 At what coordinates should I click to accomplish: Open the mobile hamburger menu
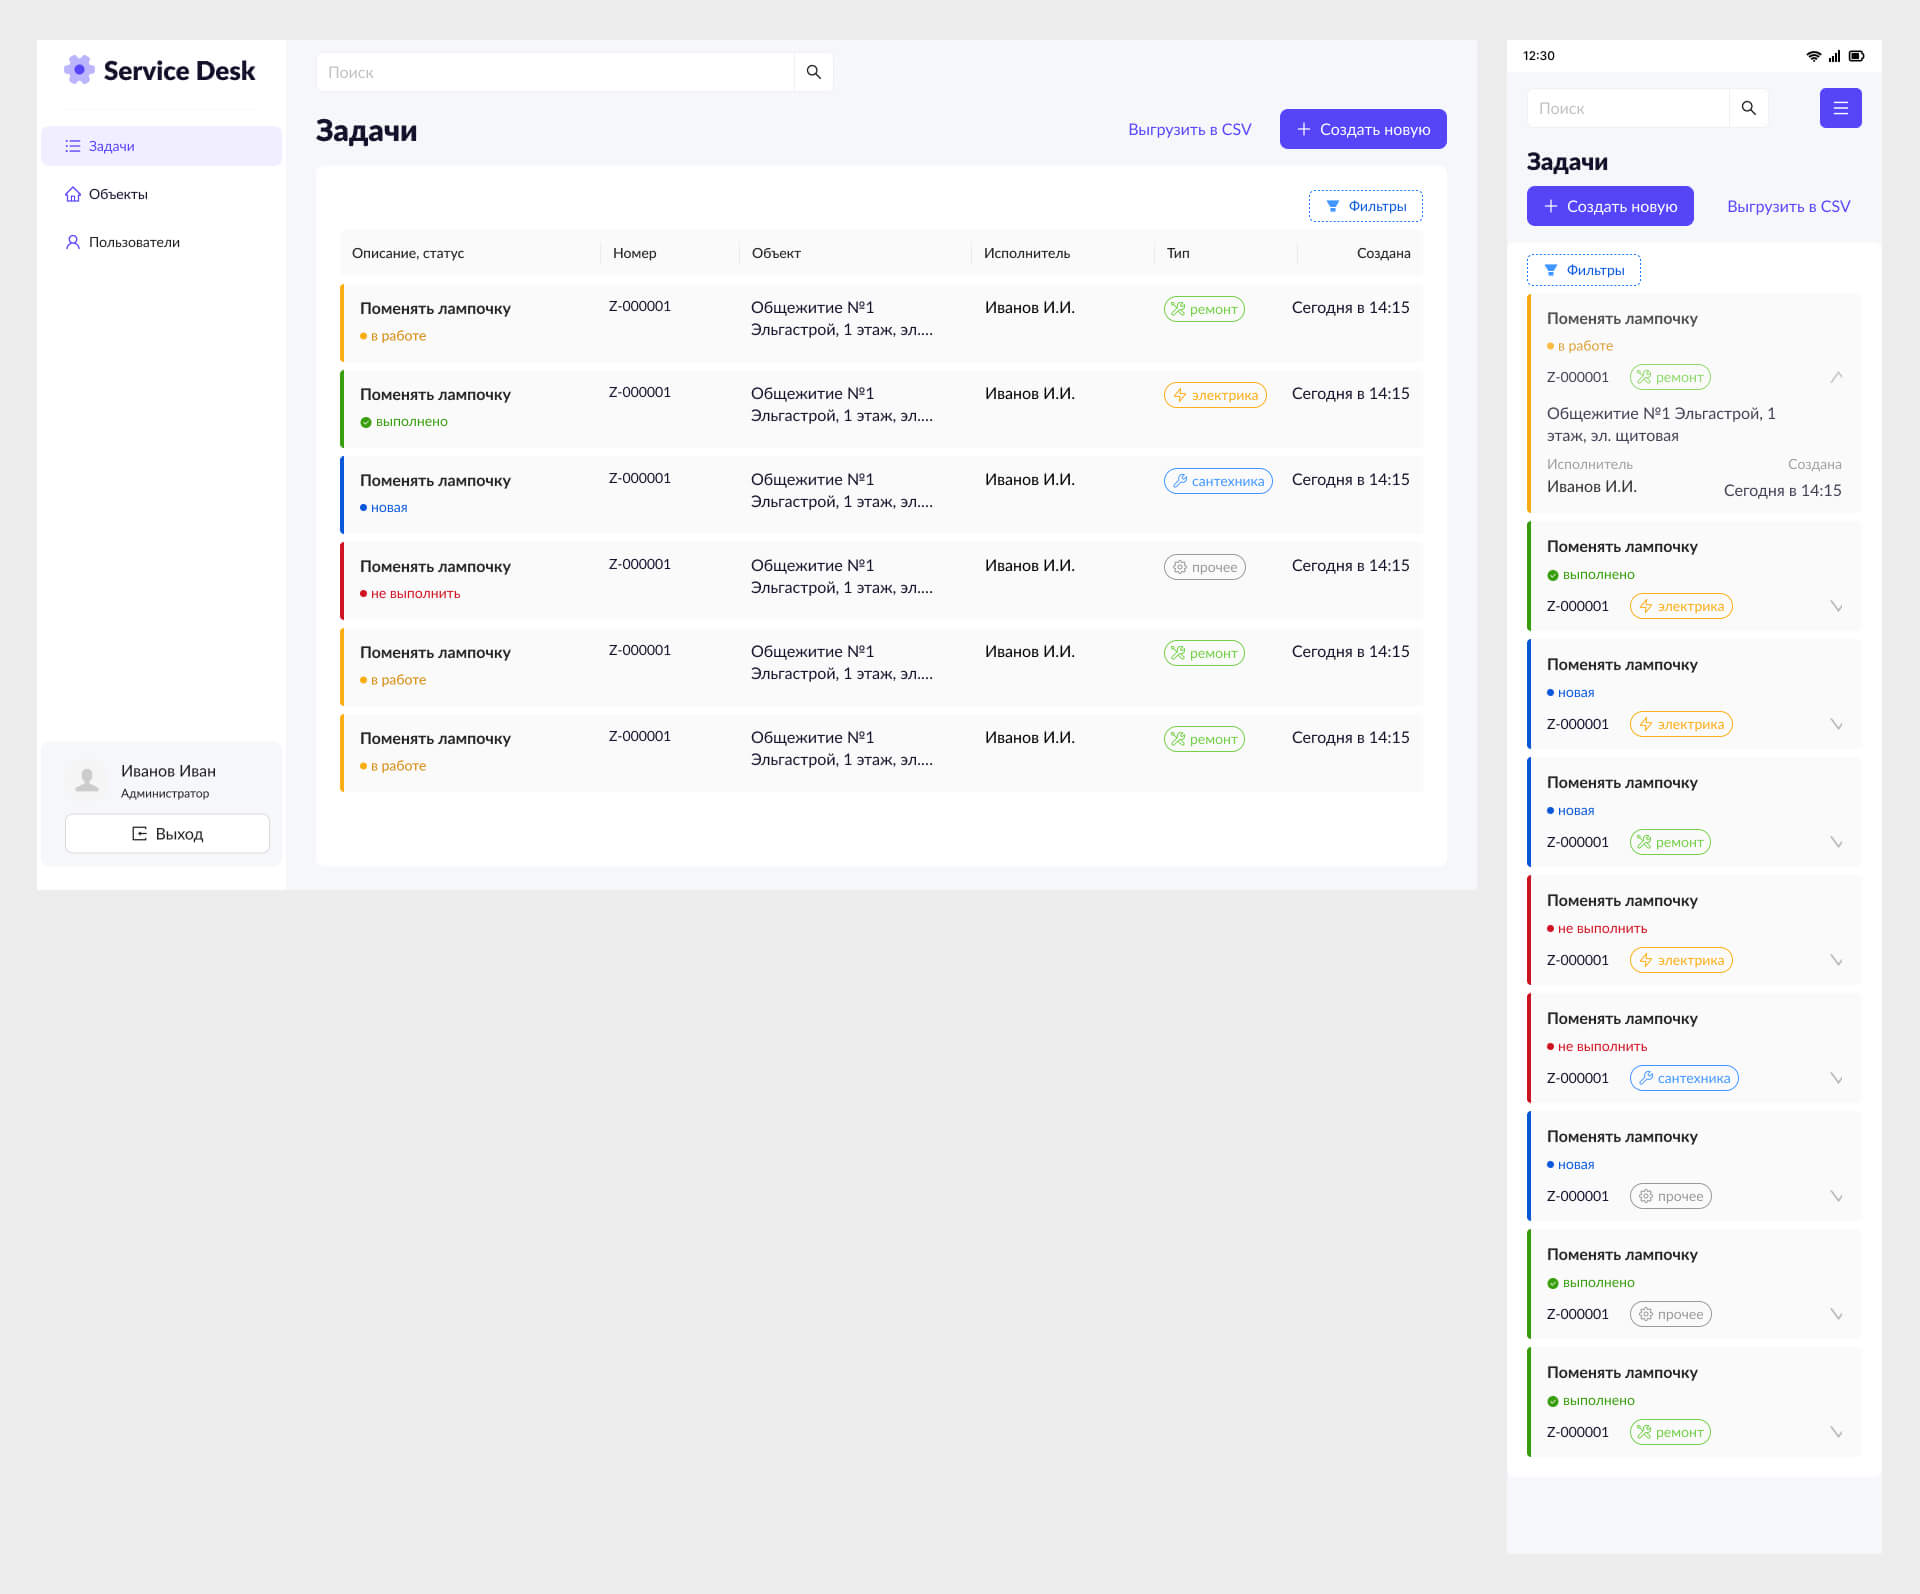coord(1840,108)
